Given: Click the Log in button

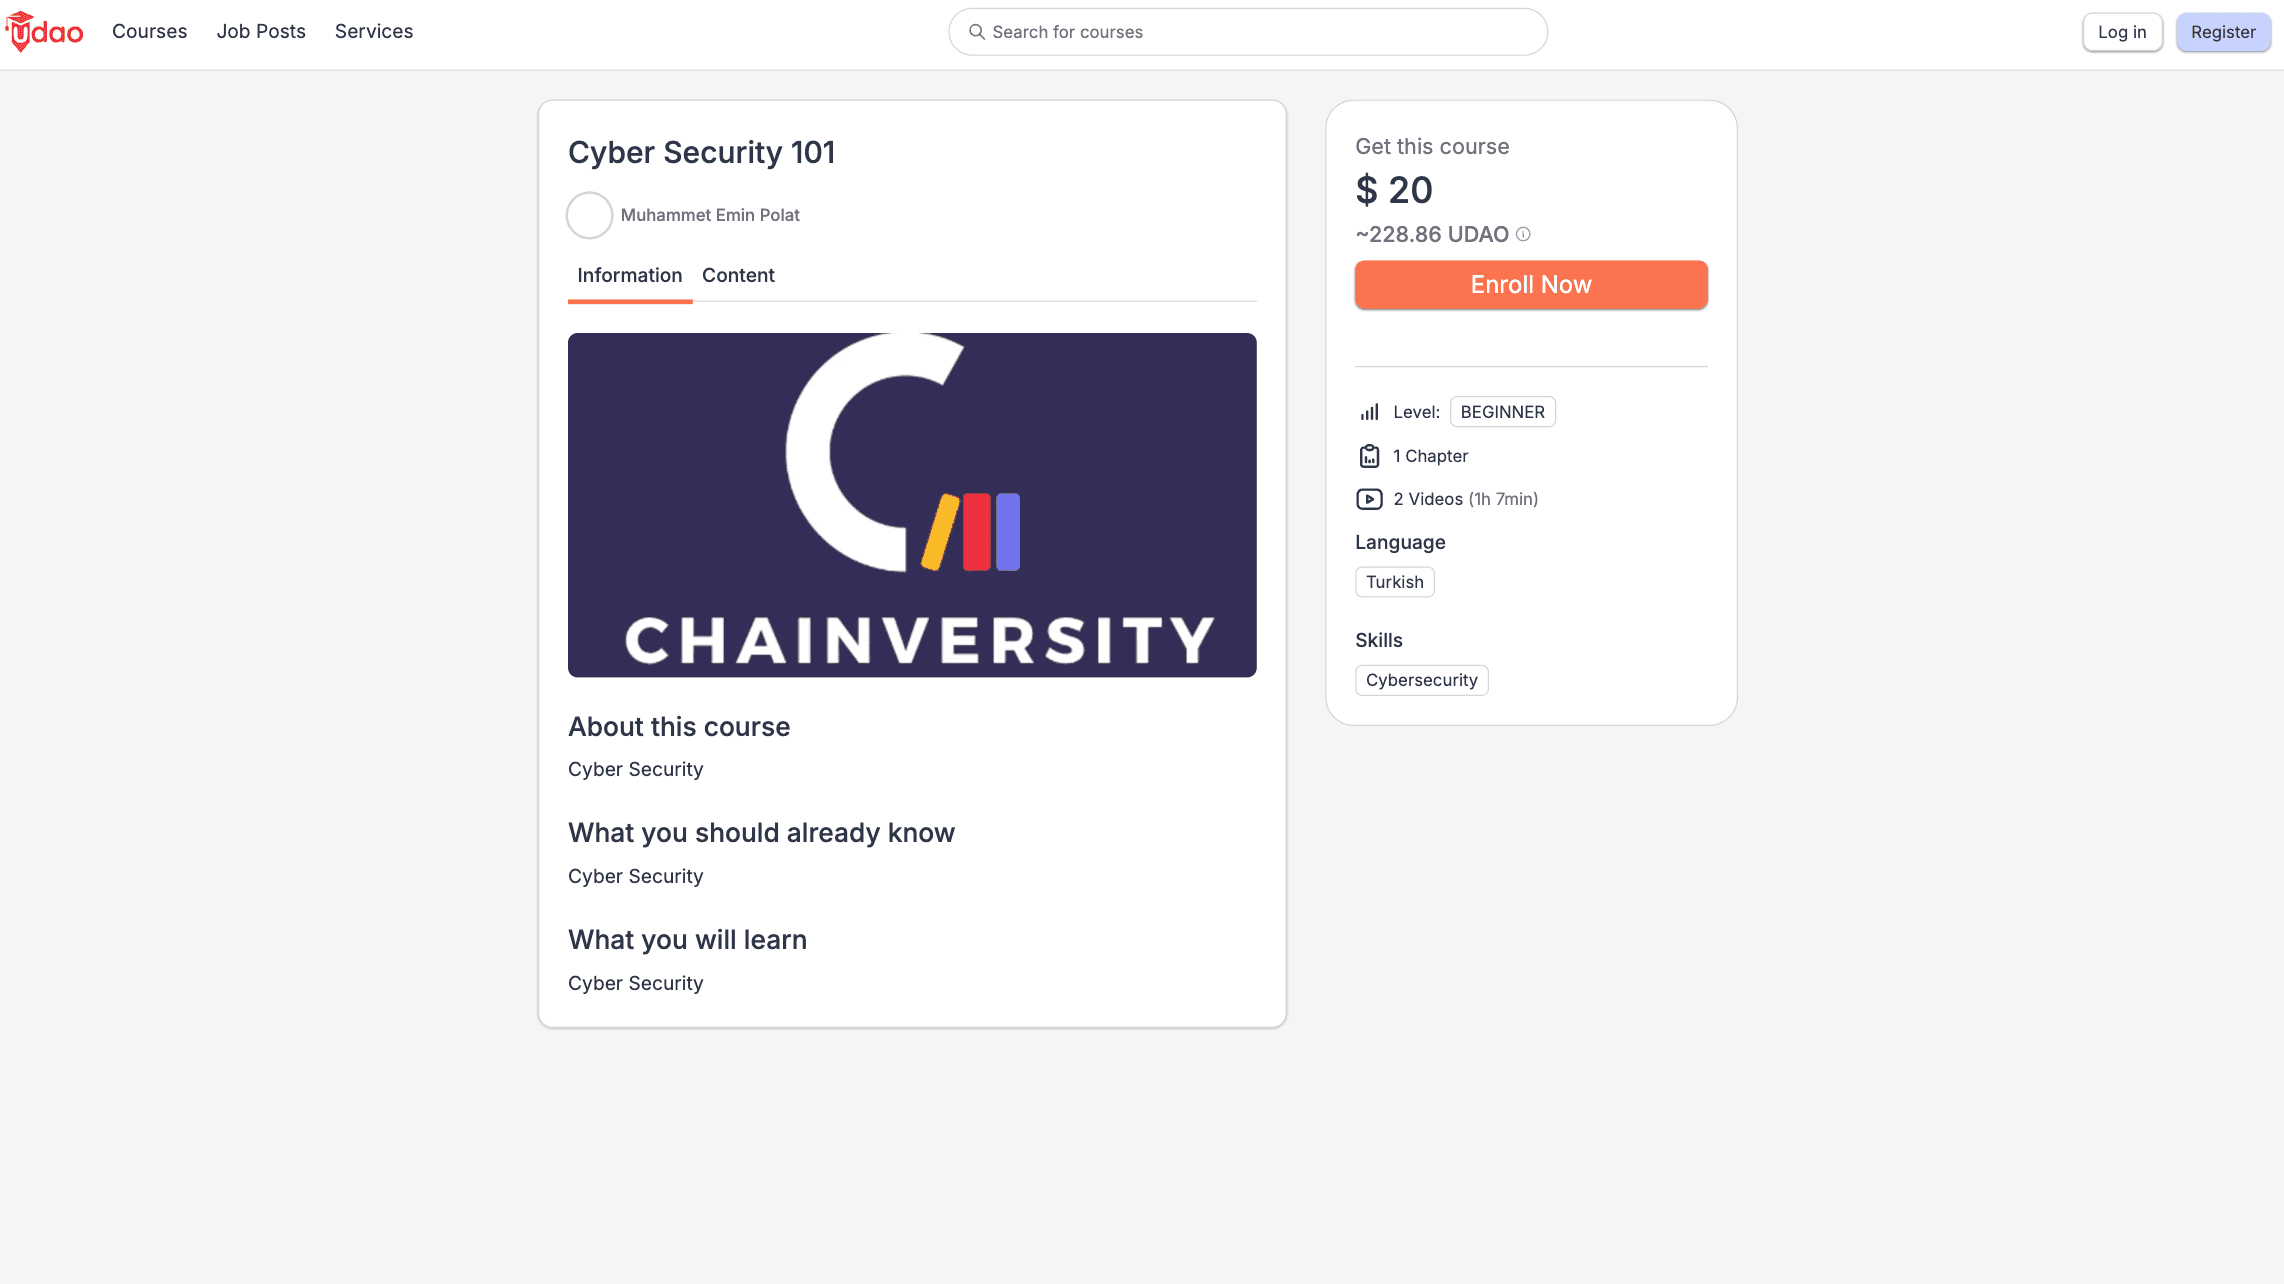Looking at the screenshot, I should [x=2122, y=32].
